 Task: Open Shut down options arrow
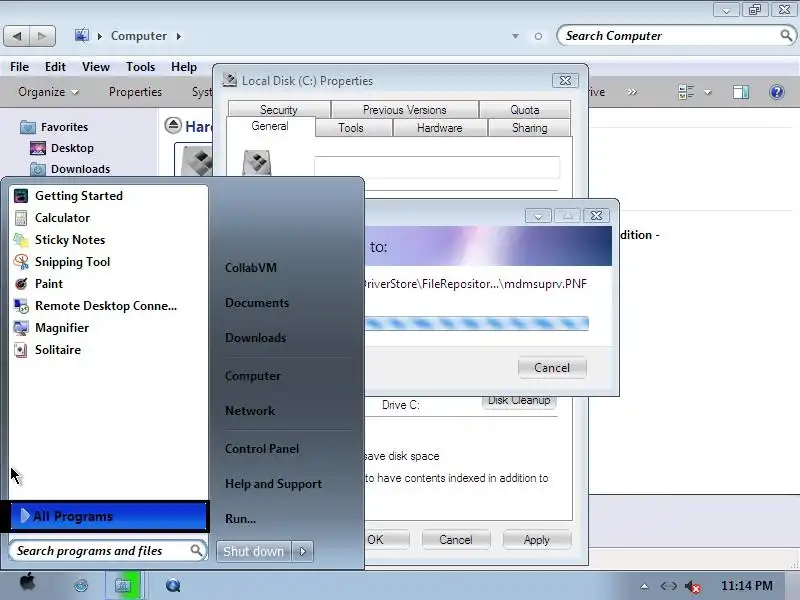(303, 551)
